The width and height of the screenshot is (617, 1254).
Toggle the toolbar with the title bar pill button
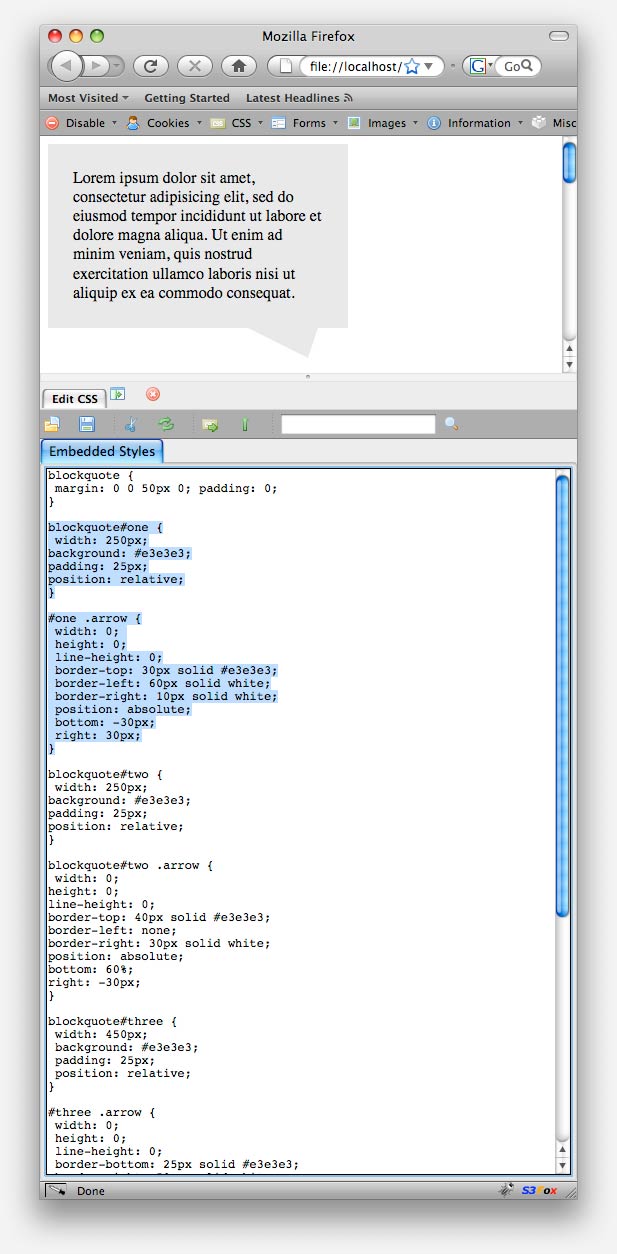(559, 36)
